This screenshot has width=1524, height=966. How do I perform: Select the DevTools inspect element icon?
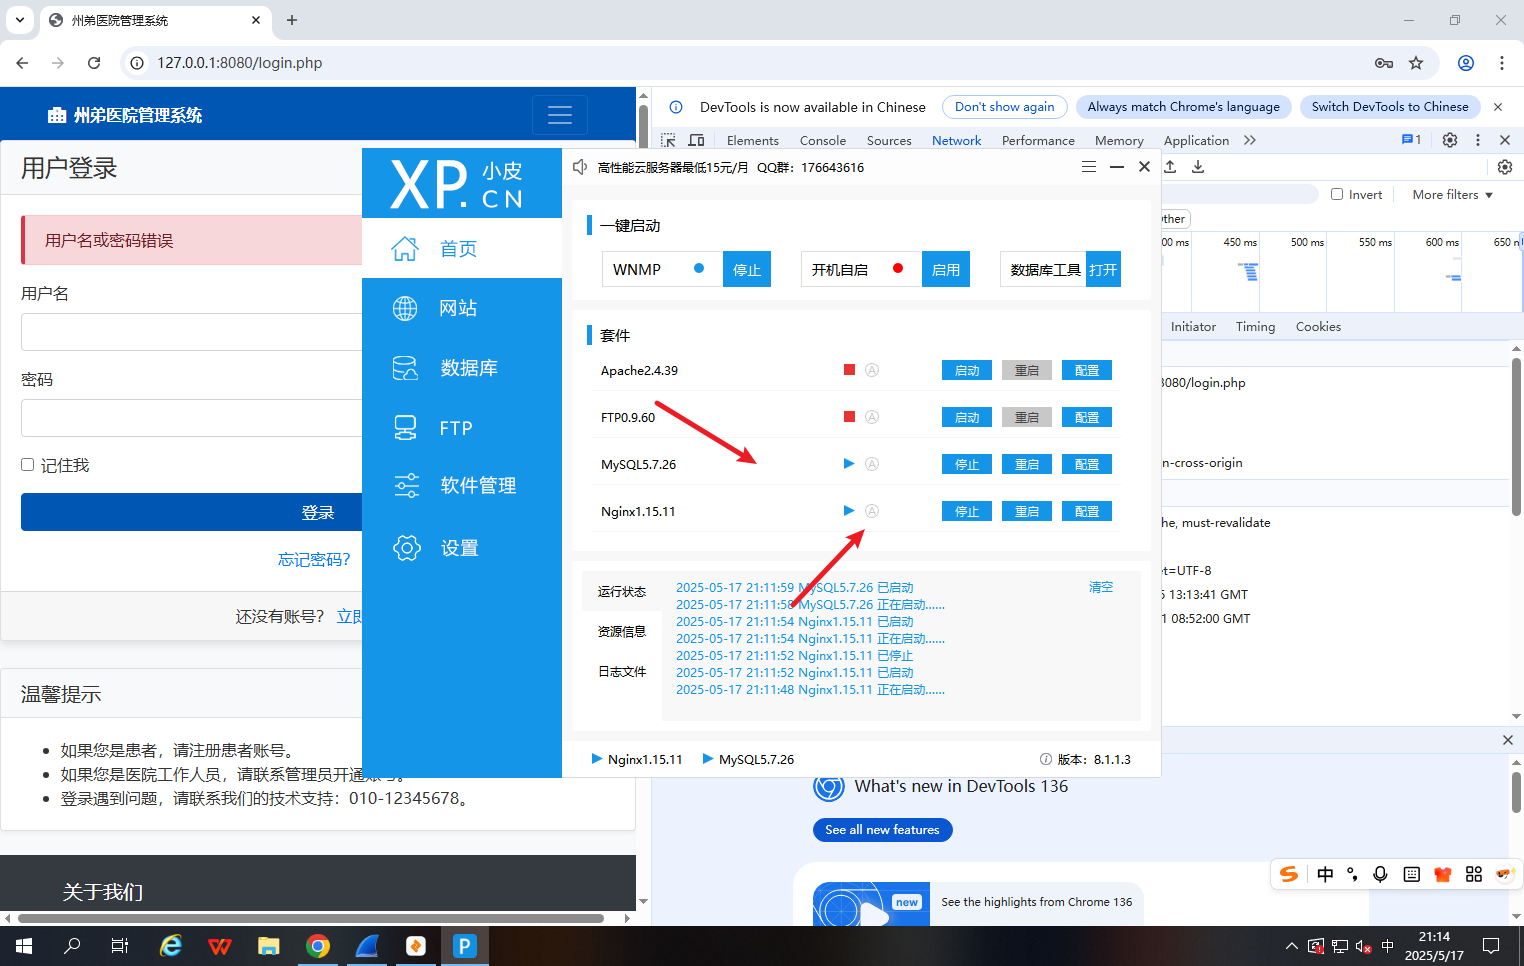668,140
